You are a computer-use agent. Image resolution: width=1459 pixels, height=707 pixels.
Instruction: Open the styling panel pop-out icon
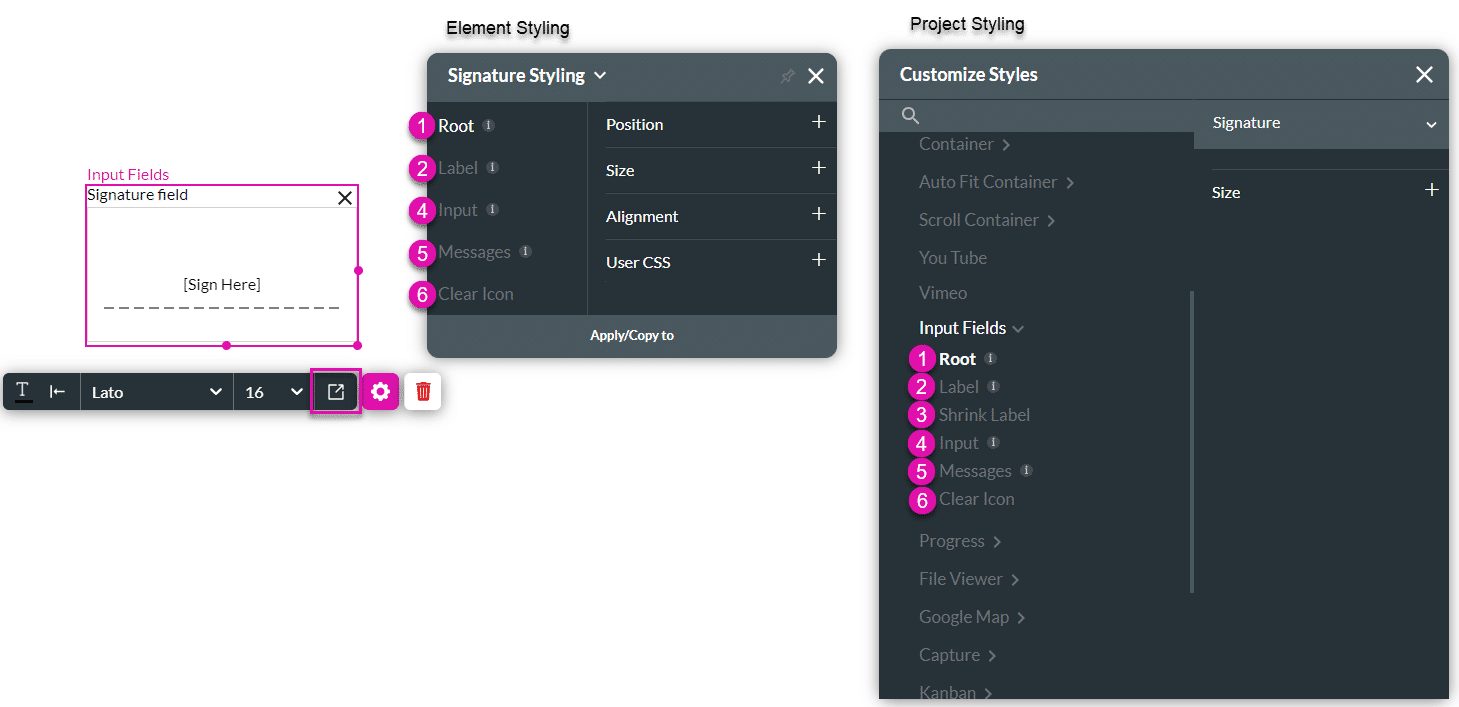tap(336, 392)
